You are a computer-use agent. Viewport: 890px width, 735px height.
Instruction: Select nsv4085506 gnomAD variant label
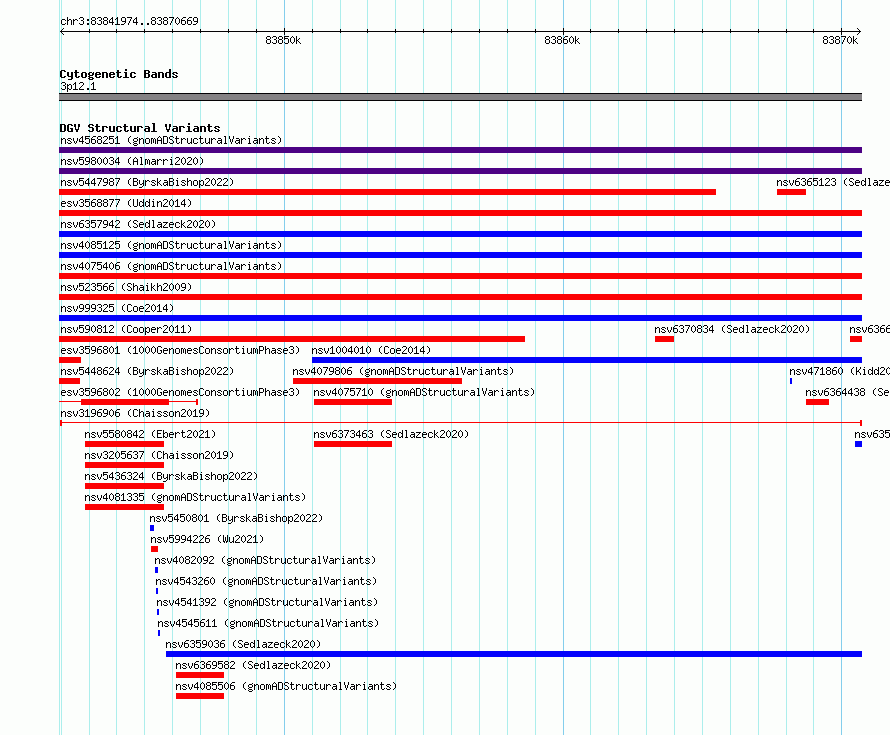coord(286,686)
